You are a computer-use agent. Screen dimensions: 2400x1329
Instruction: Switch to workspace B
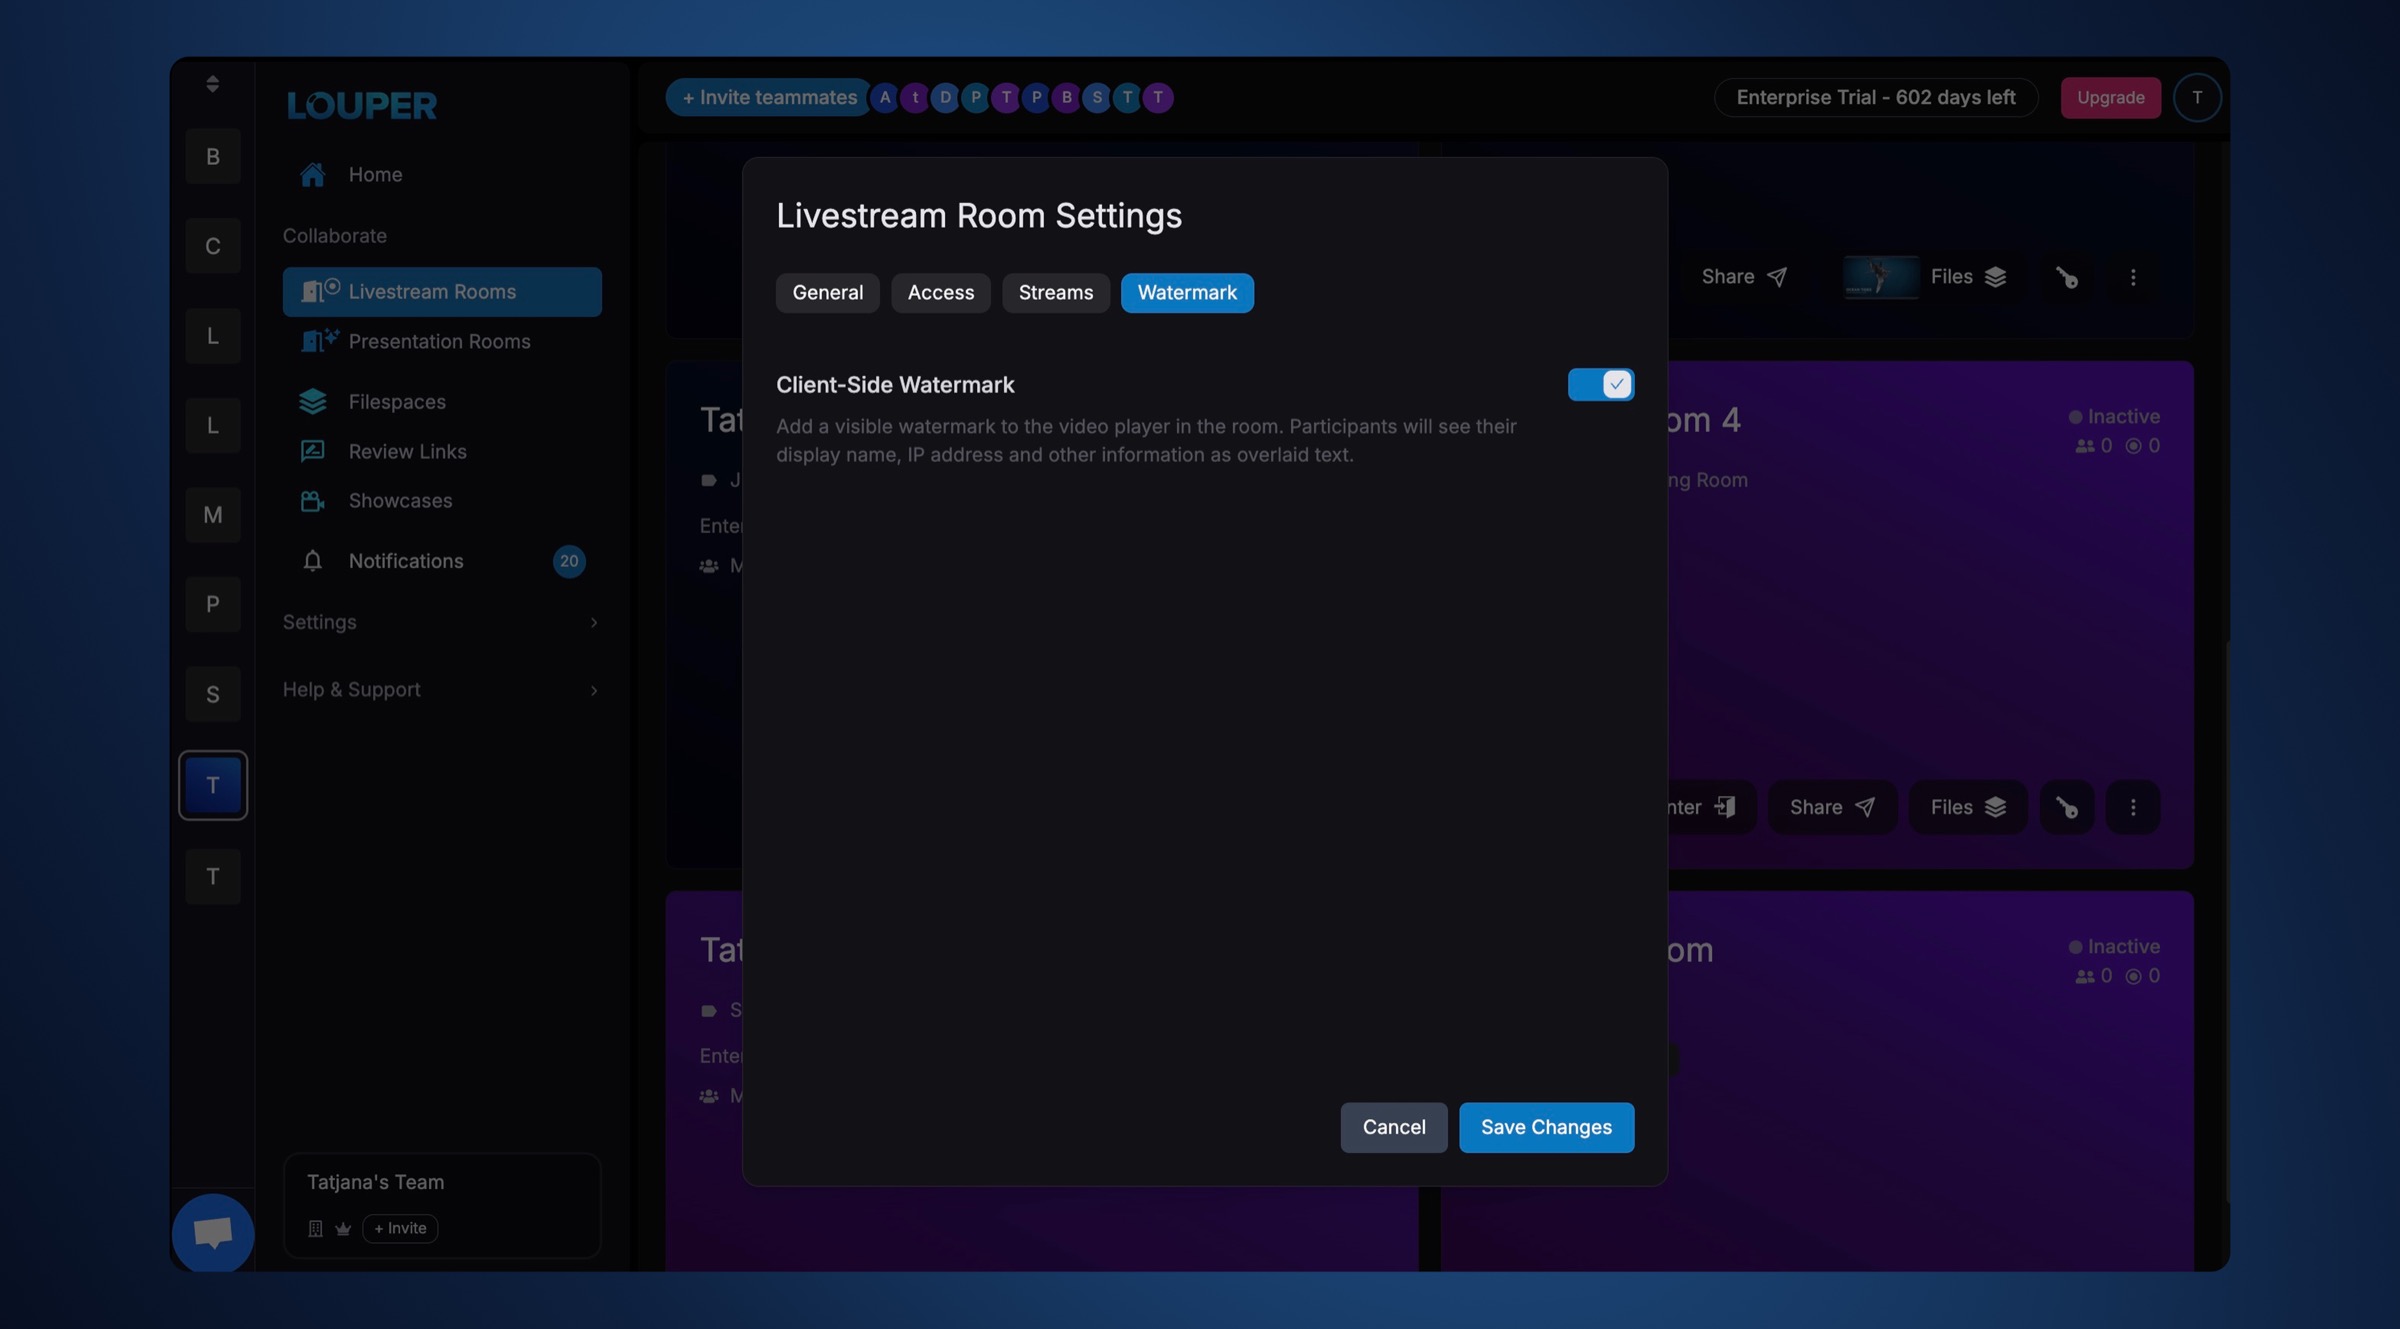[x=212, y=156]
